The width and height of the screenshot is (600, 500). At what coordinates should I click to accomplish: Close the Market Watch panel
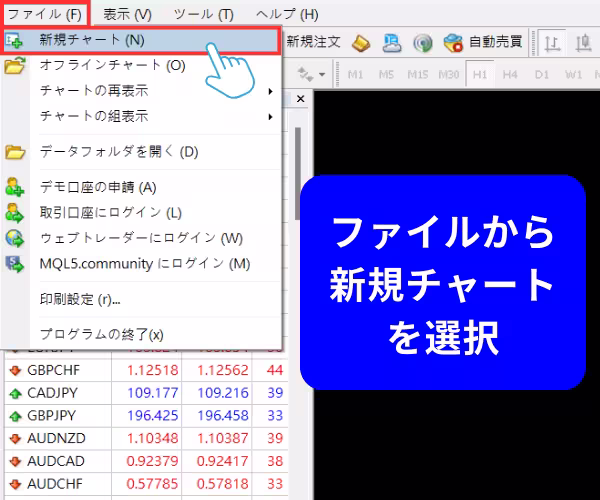(x=301, y=99)
